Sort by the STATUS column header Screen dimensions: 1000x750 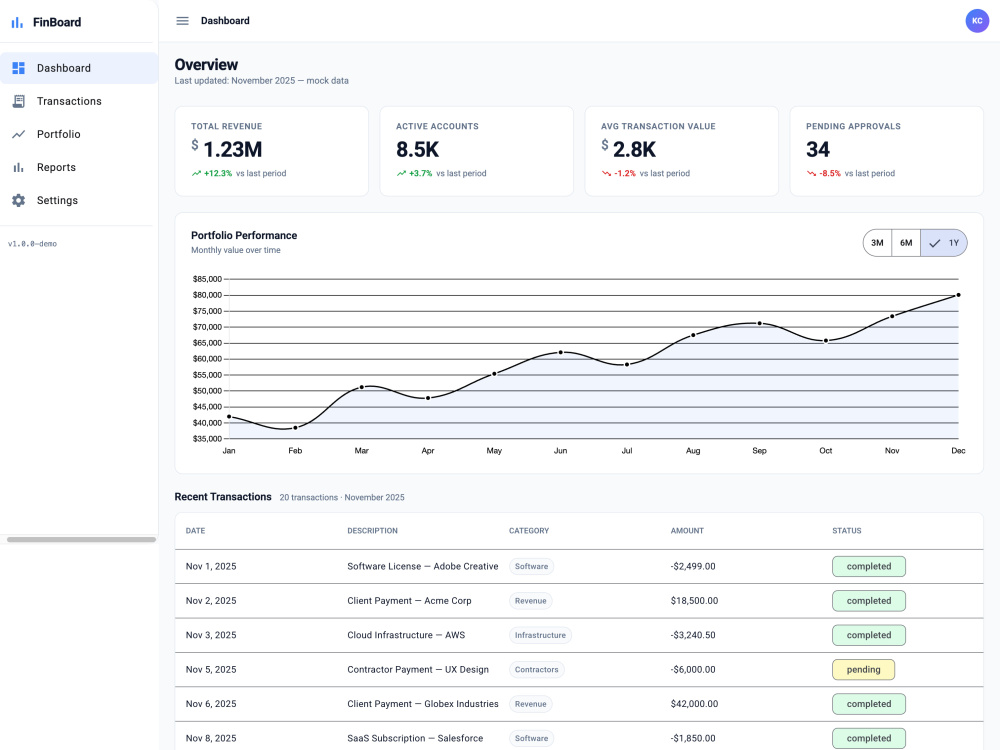pos(846,531)
